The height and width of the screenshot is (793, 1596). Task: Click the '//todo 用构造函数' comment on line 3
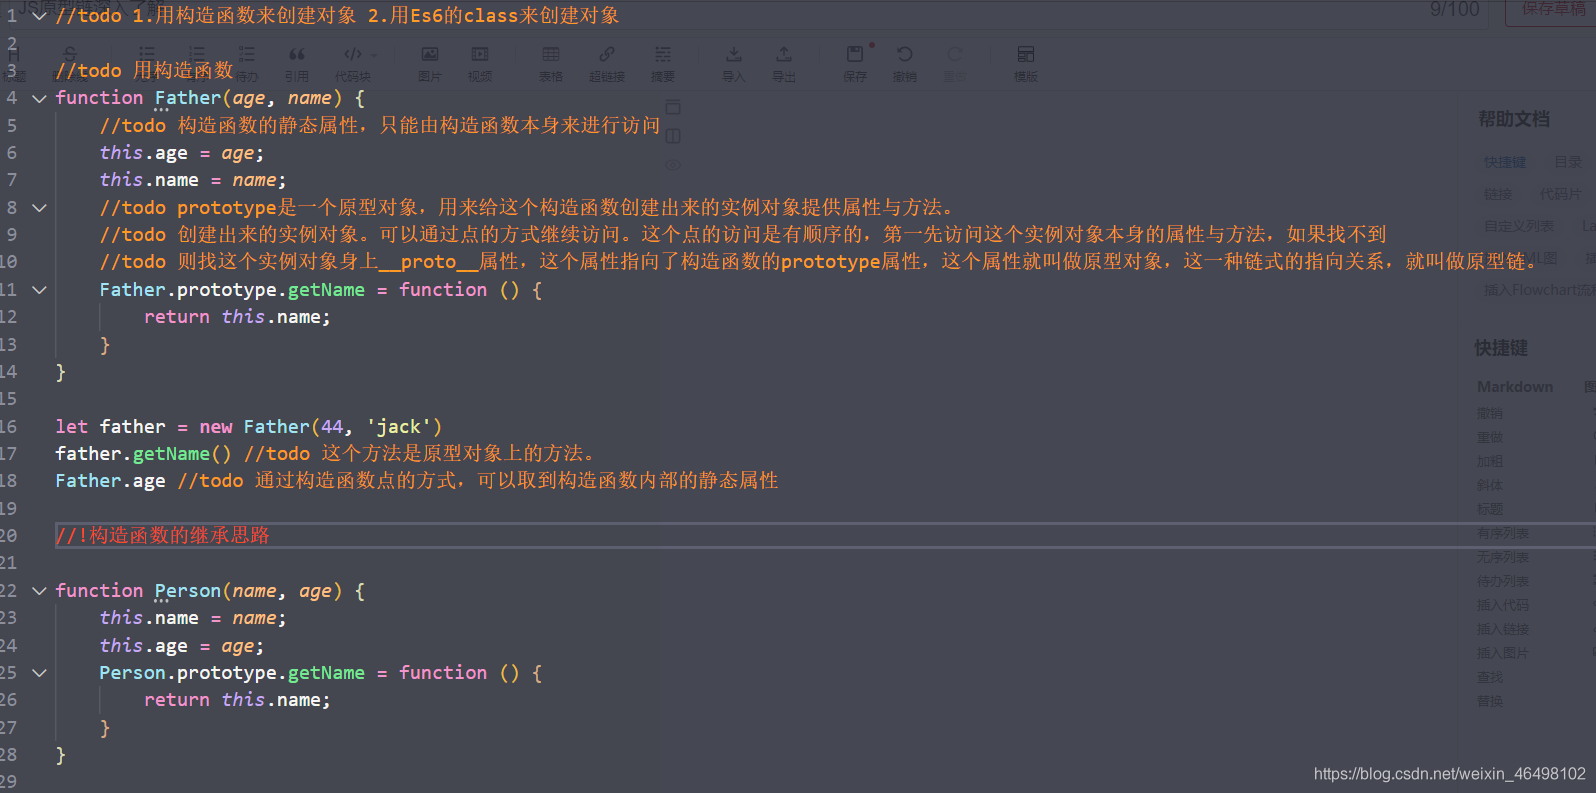144,71
